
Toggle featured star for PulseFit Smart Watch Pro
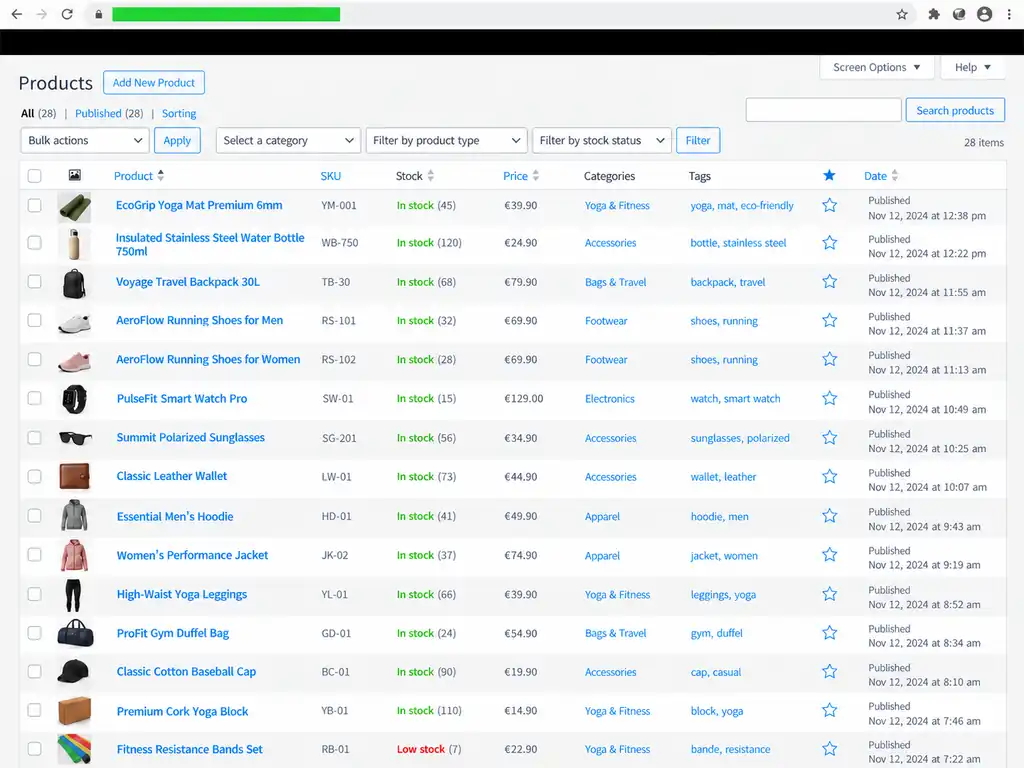[829, 398]
